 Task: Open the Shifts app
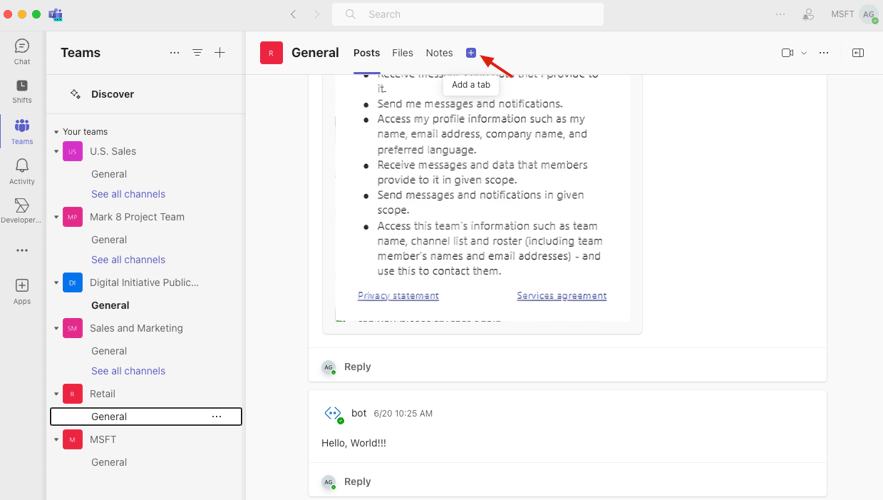(x=22, y=91)
